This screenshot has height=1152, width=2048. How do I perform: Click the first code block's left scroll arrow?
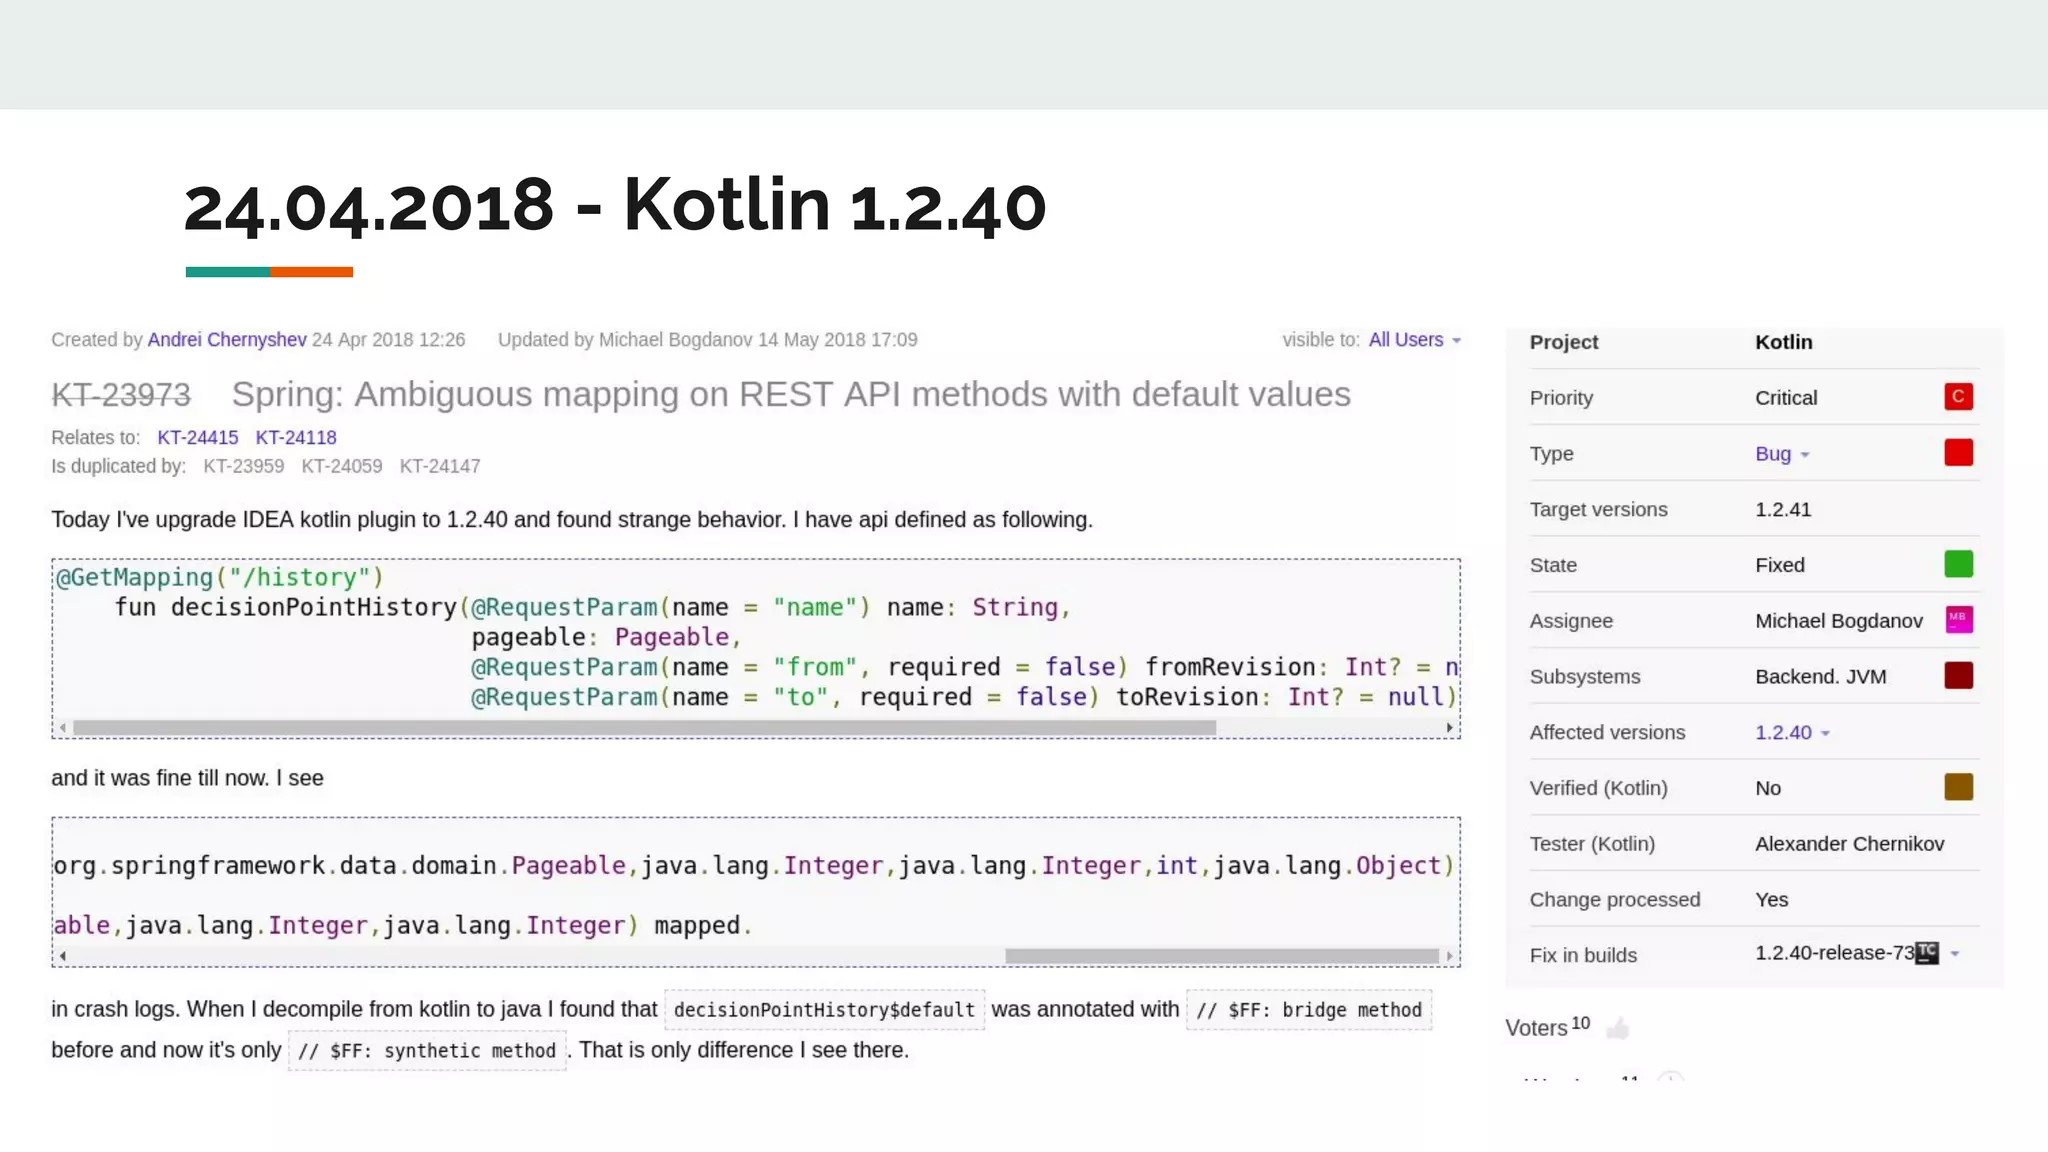pos(63,728)
